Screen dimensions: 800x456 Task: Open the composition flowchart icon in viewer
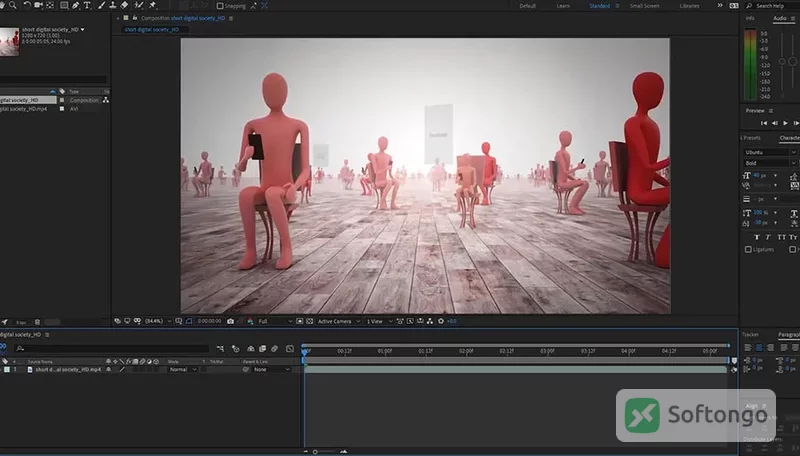[430, 321]
